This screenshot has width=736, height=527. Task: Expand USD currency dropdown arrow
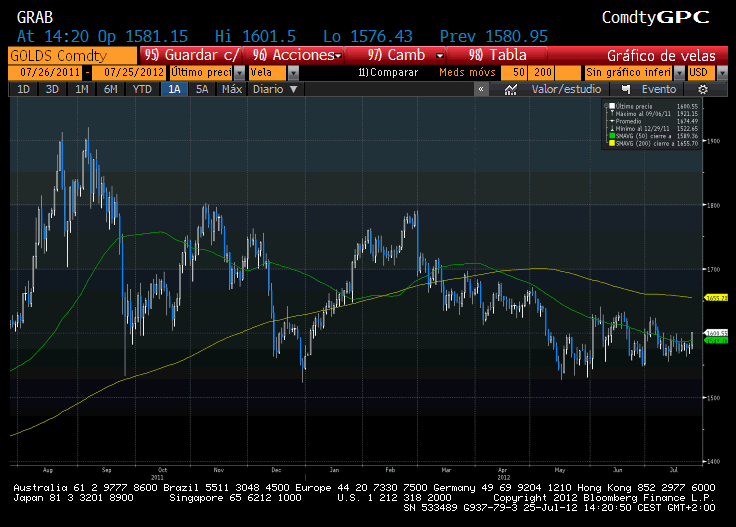coord(722,73)
